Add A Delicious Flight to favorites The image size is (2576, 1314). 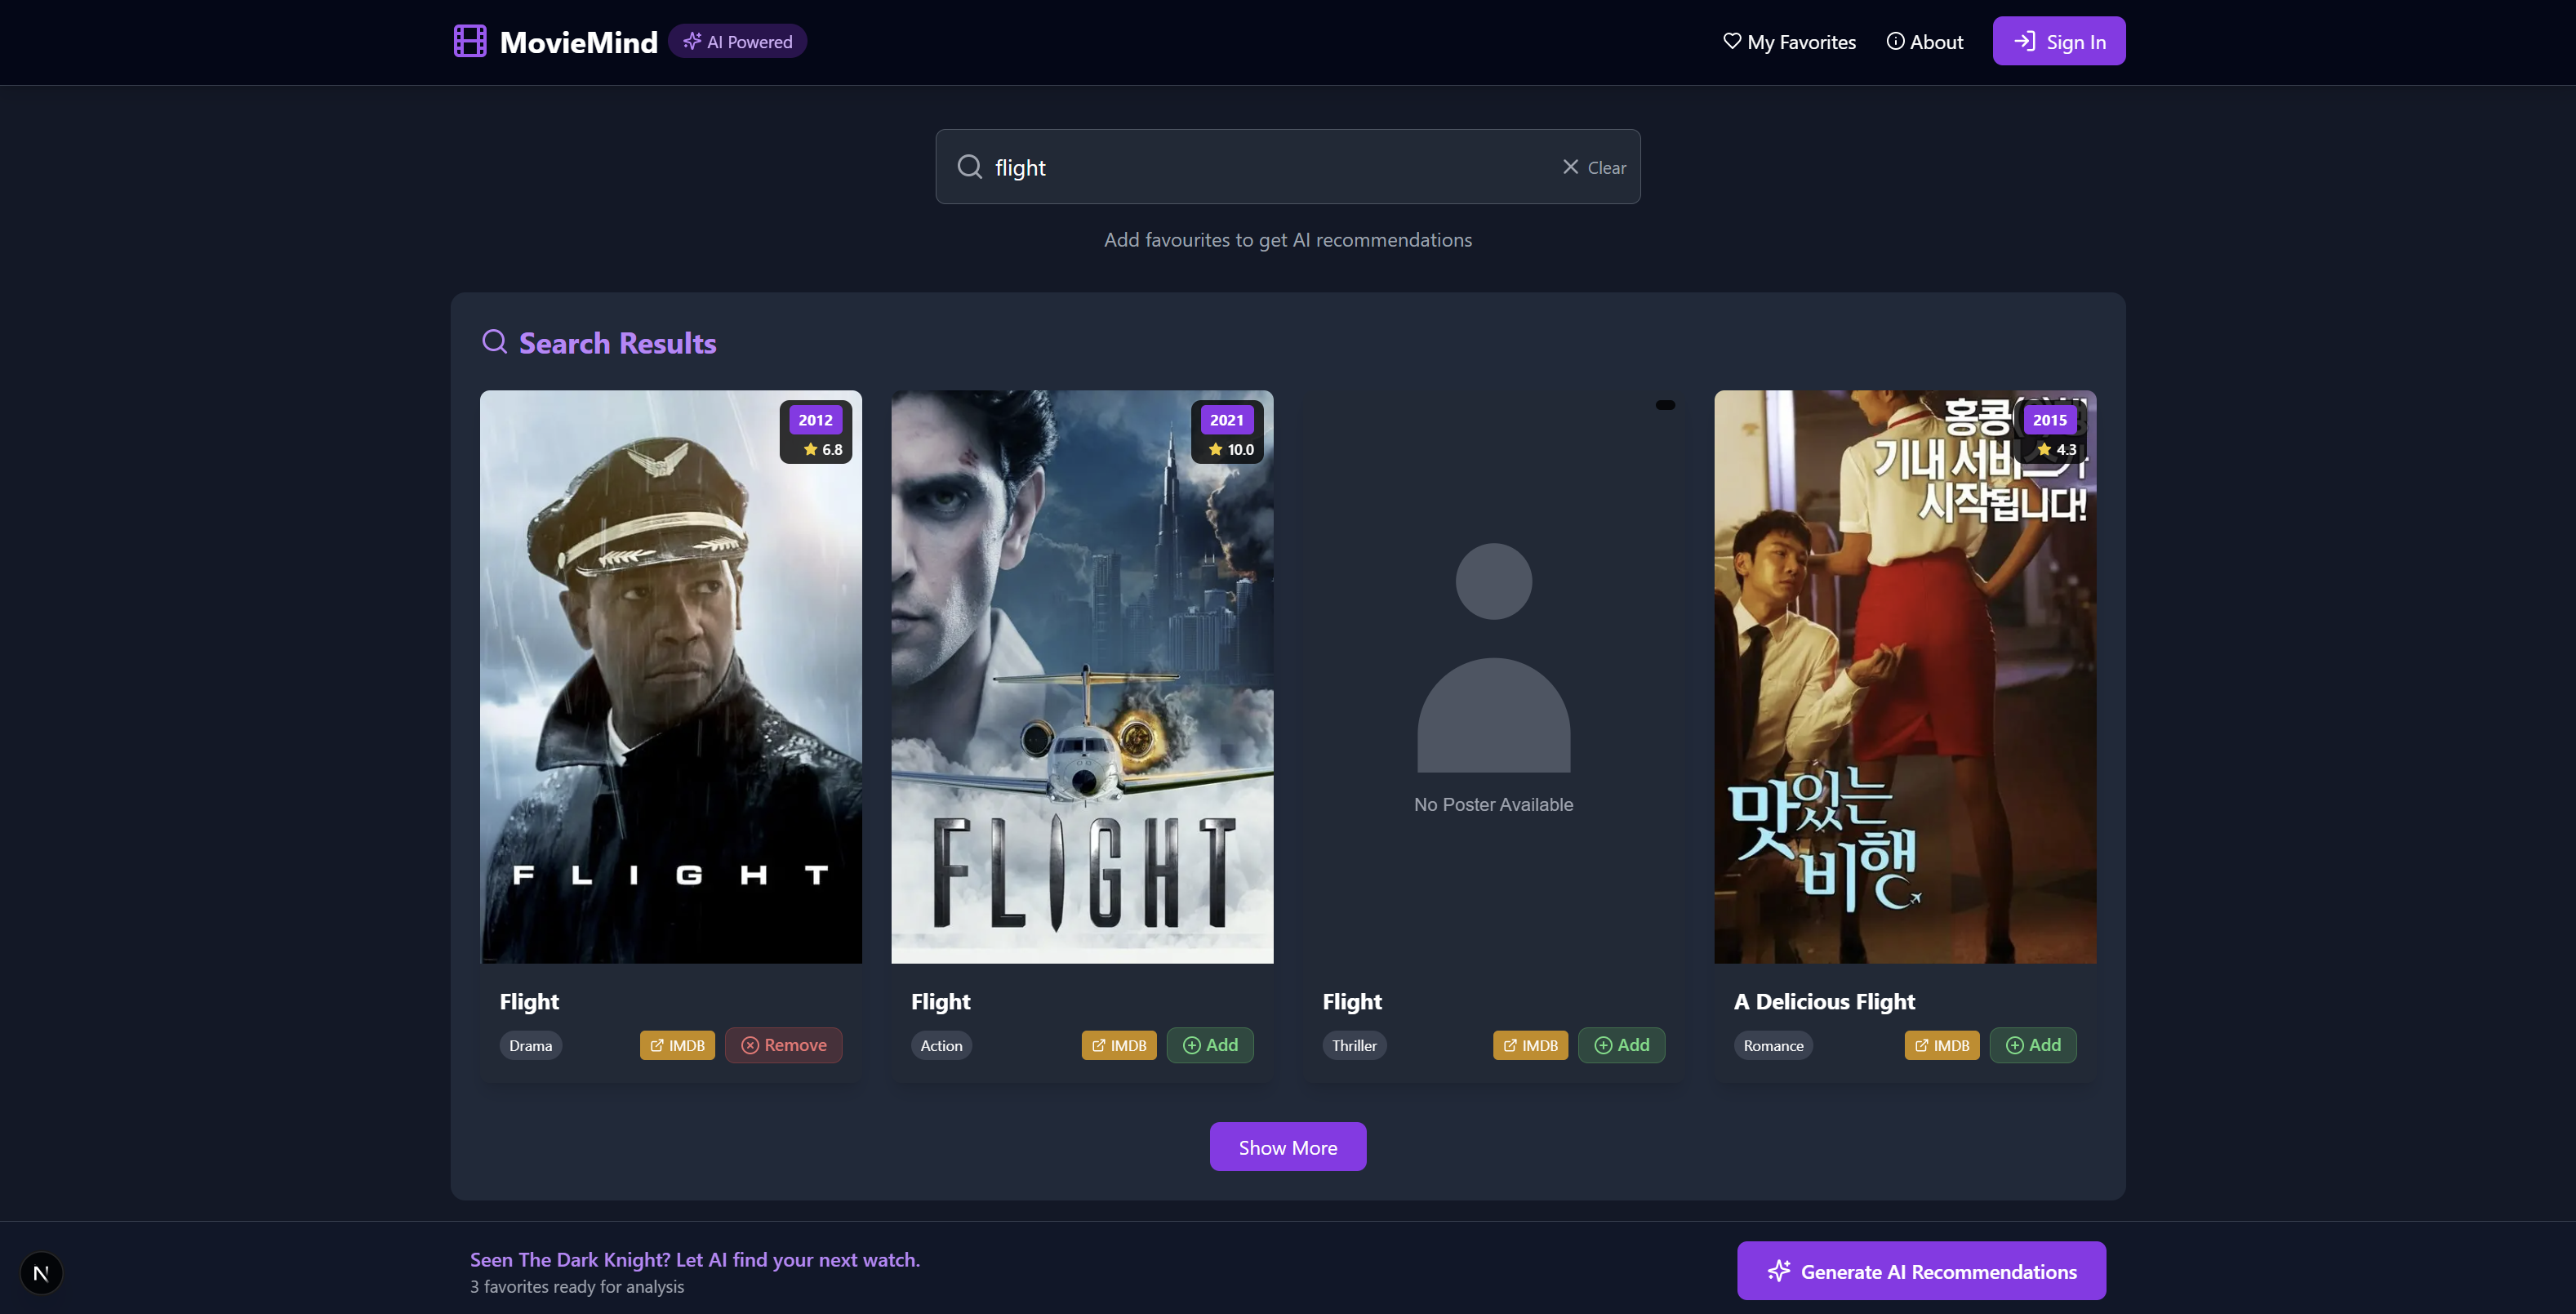(x=2032, y=1045)
